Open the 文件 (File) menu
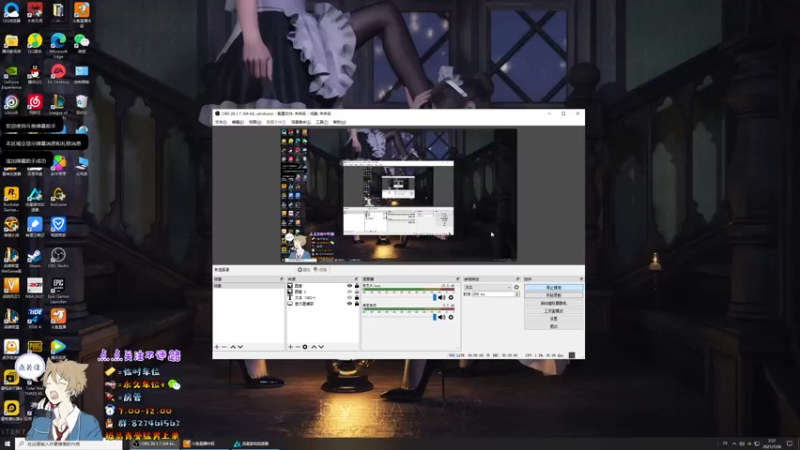 point(220,122)
